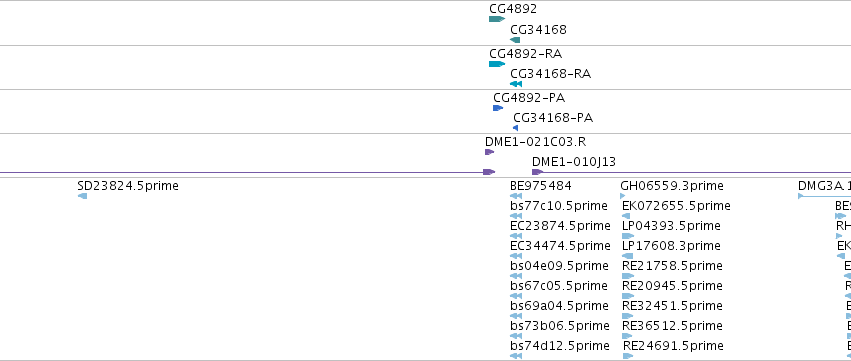
Task: Select the CG4892-PA protein feature arrow
Action: click(498, 108)
